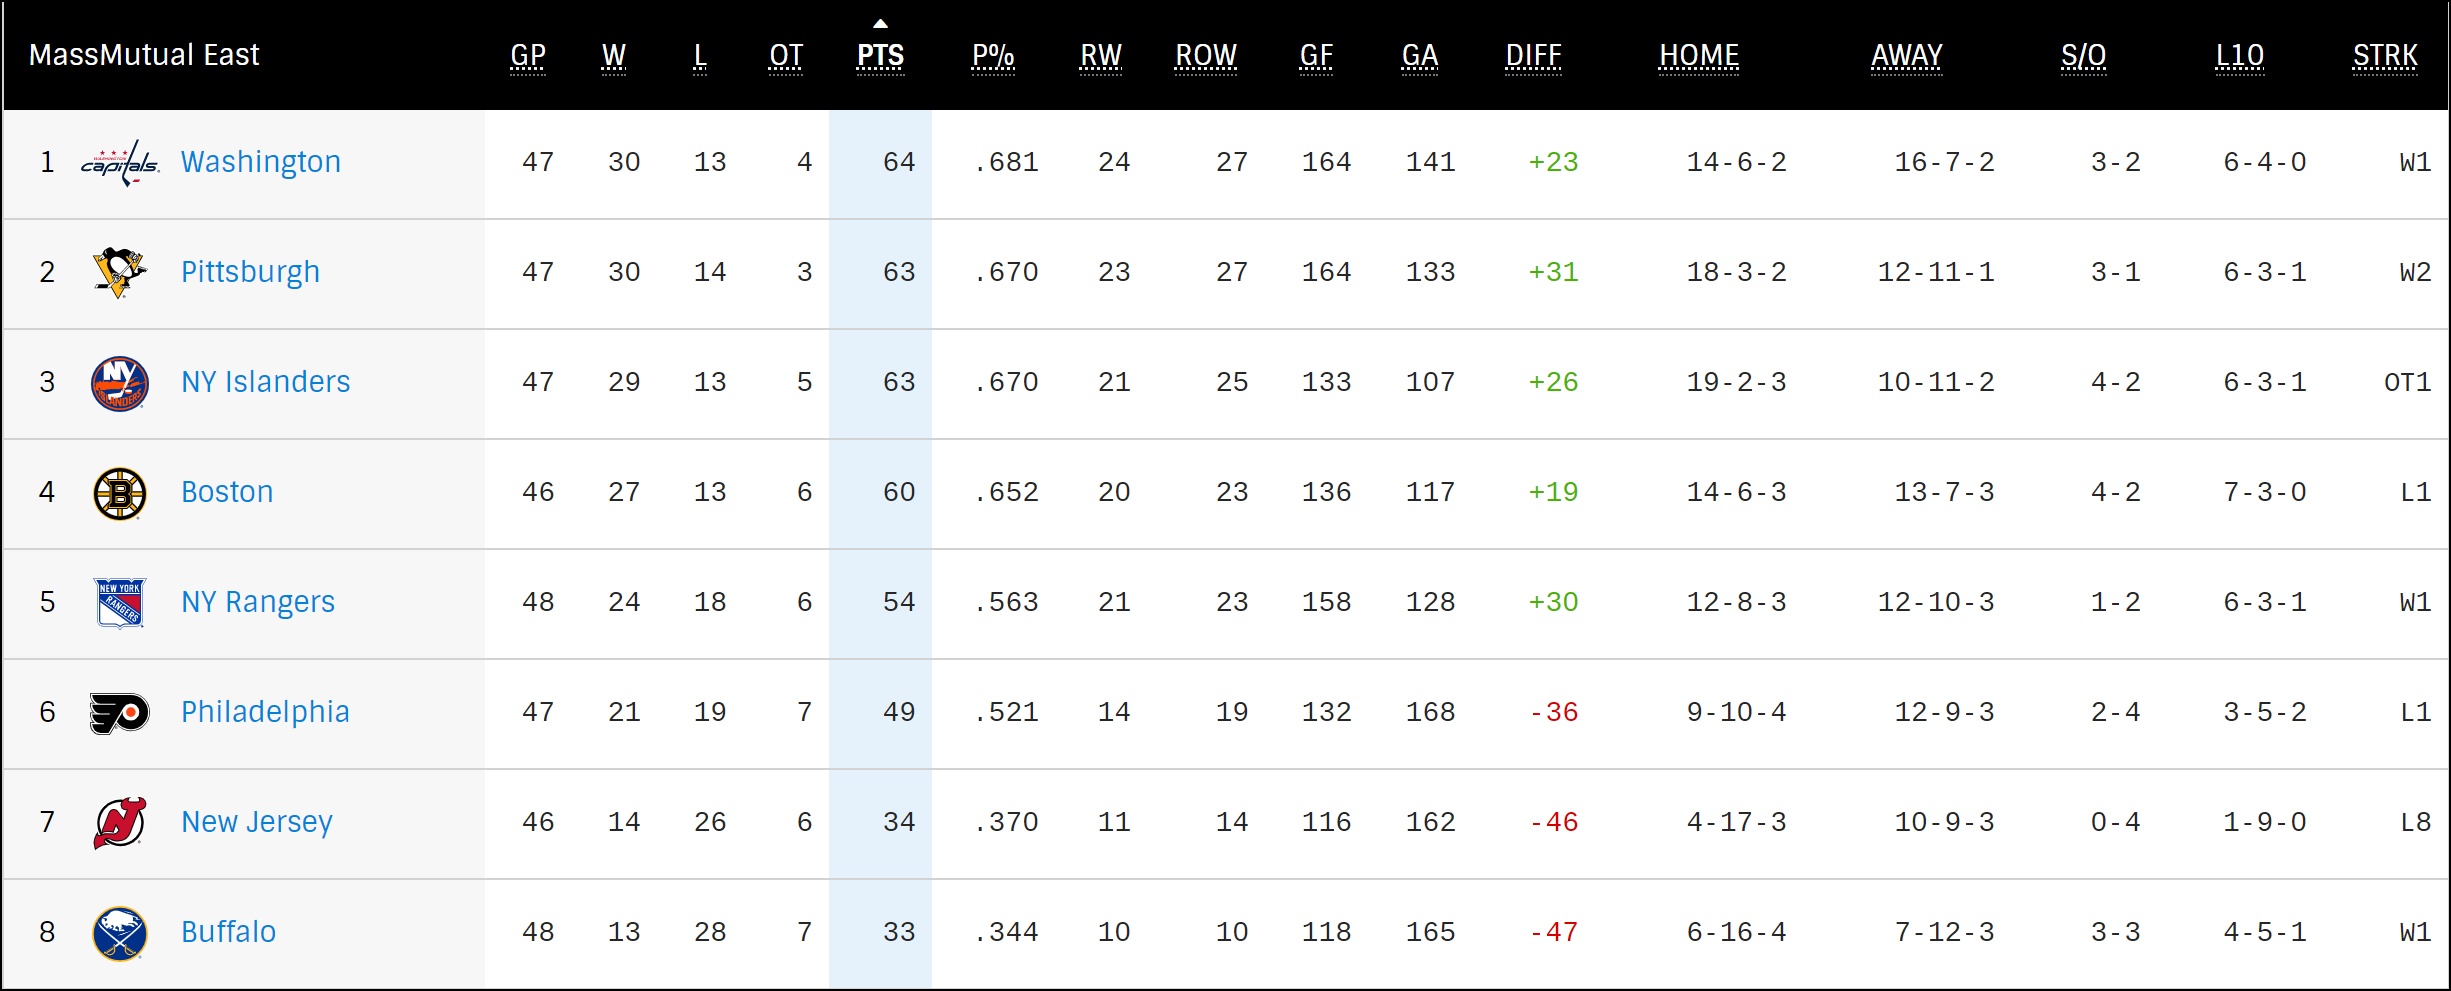Sort standings by PTS column
2451x991 pixels.
[880, 56]
